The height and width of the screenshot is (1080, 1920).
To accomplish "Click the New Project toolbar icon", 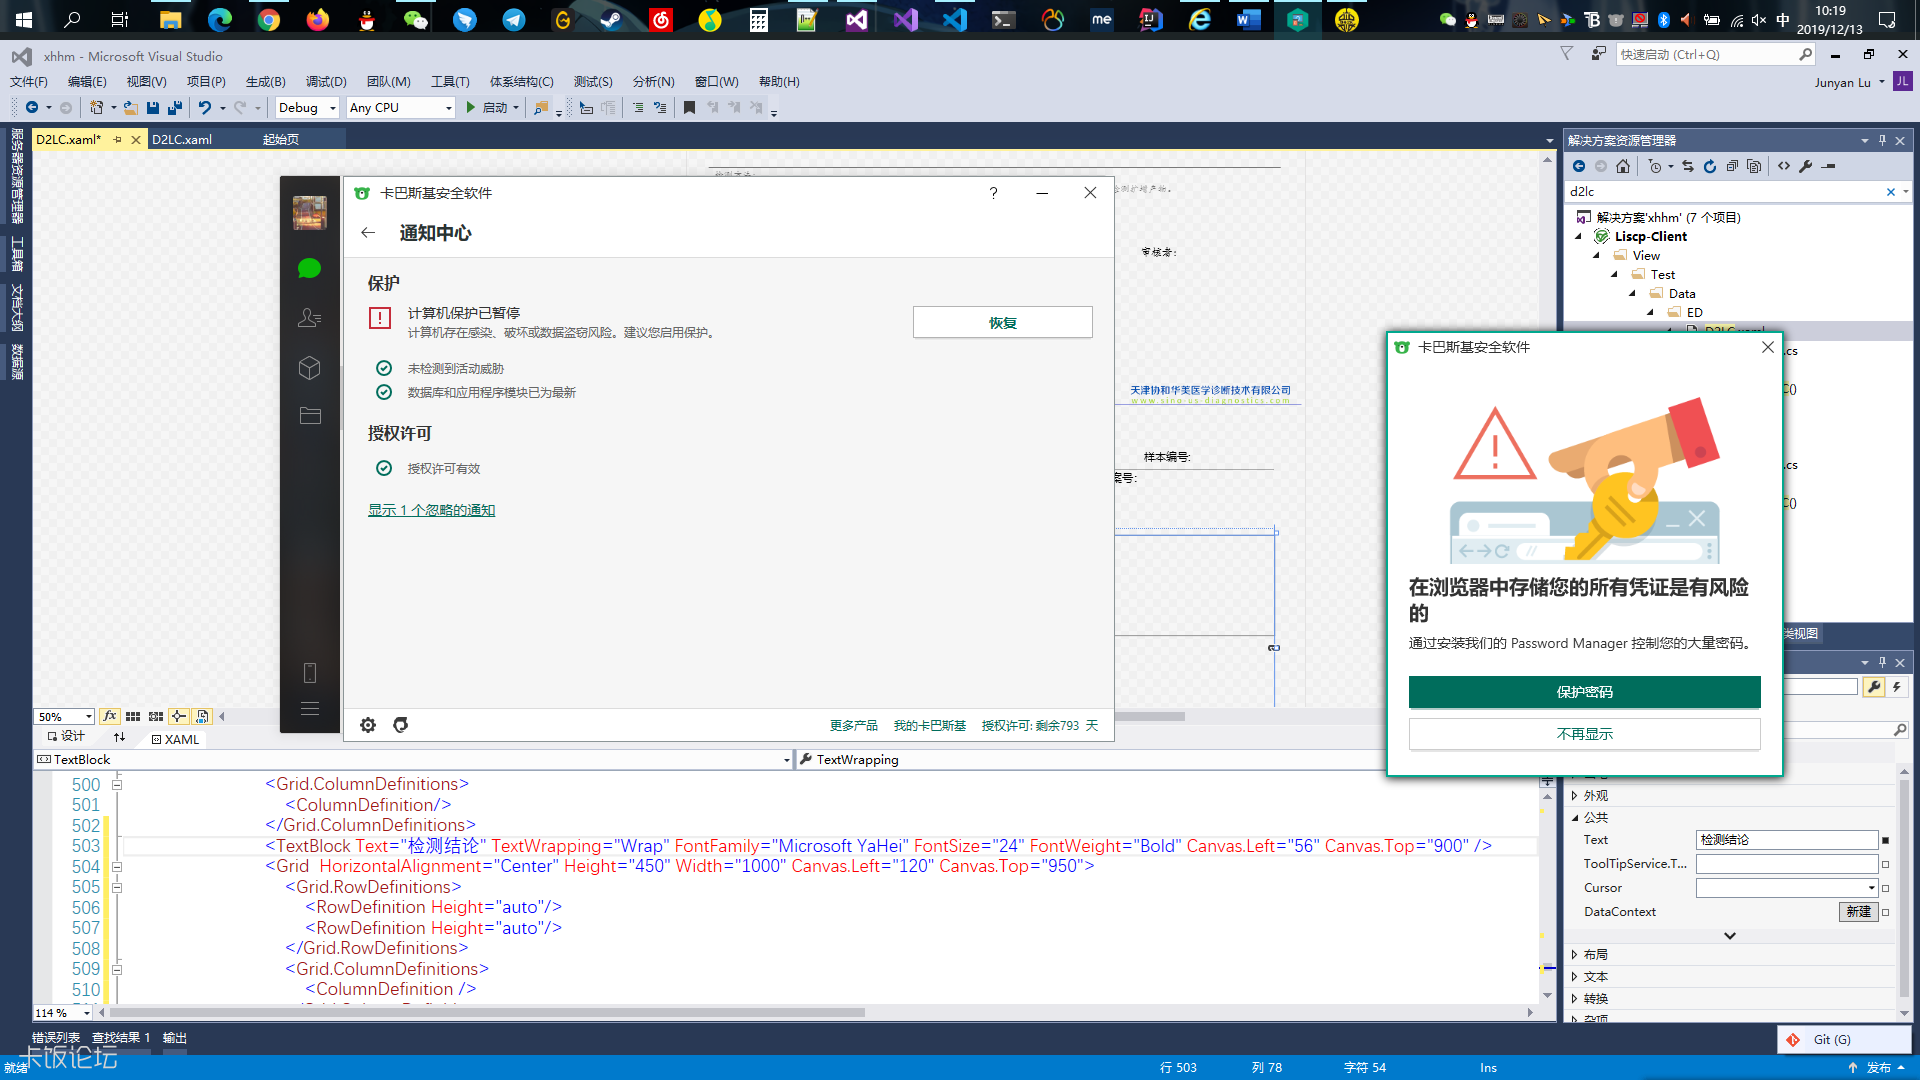I will click(96, 108).
